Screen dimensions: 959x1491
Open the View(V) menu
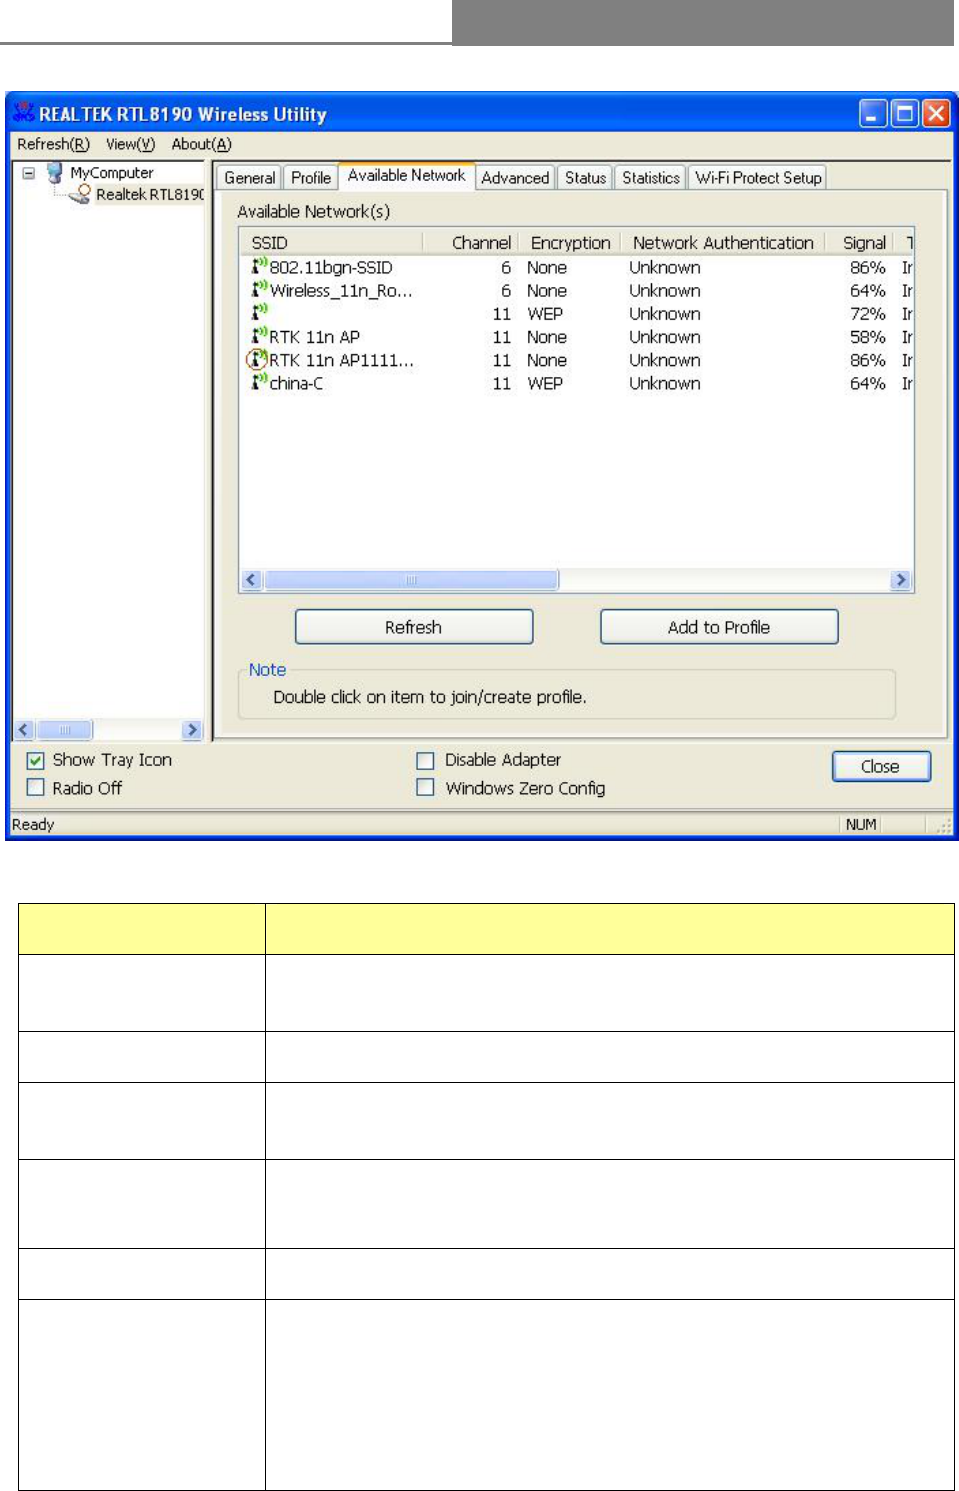pyautogui.click(x=130, y=144)
